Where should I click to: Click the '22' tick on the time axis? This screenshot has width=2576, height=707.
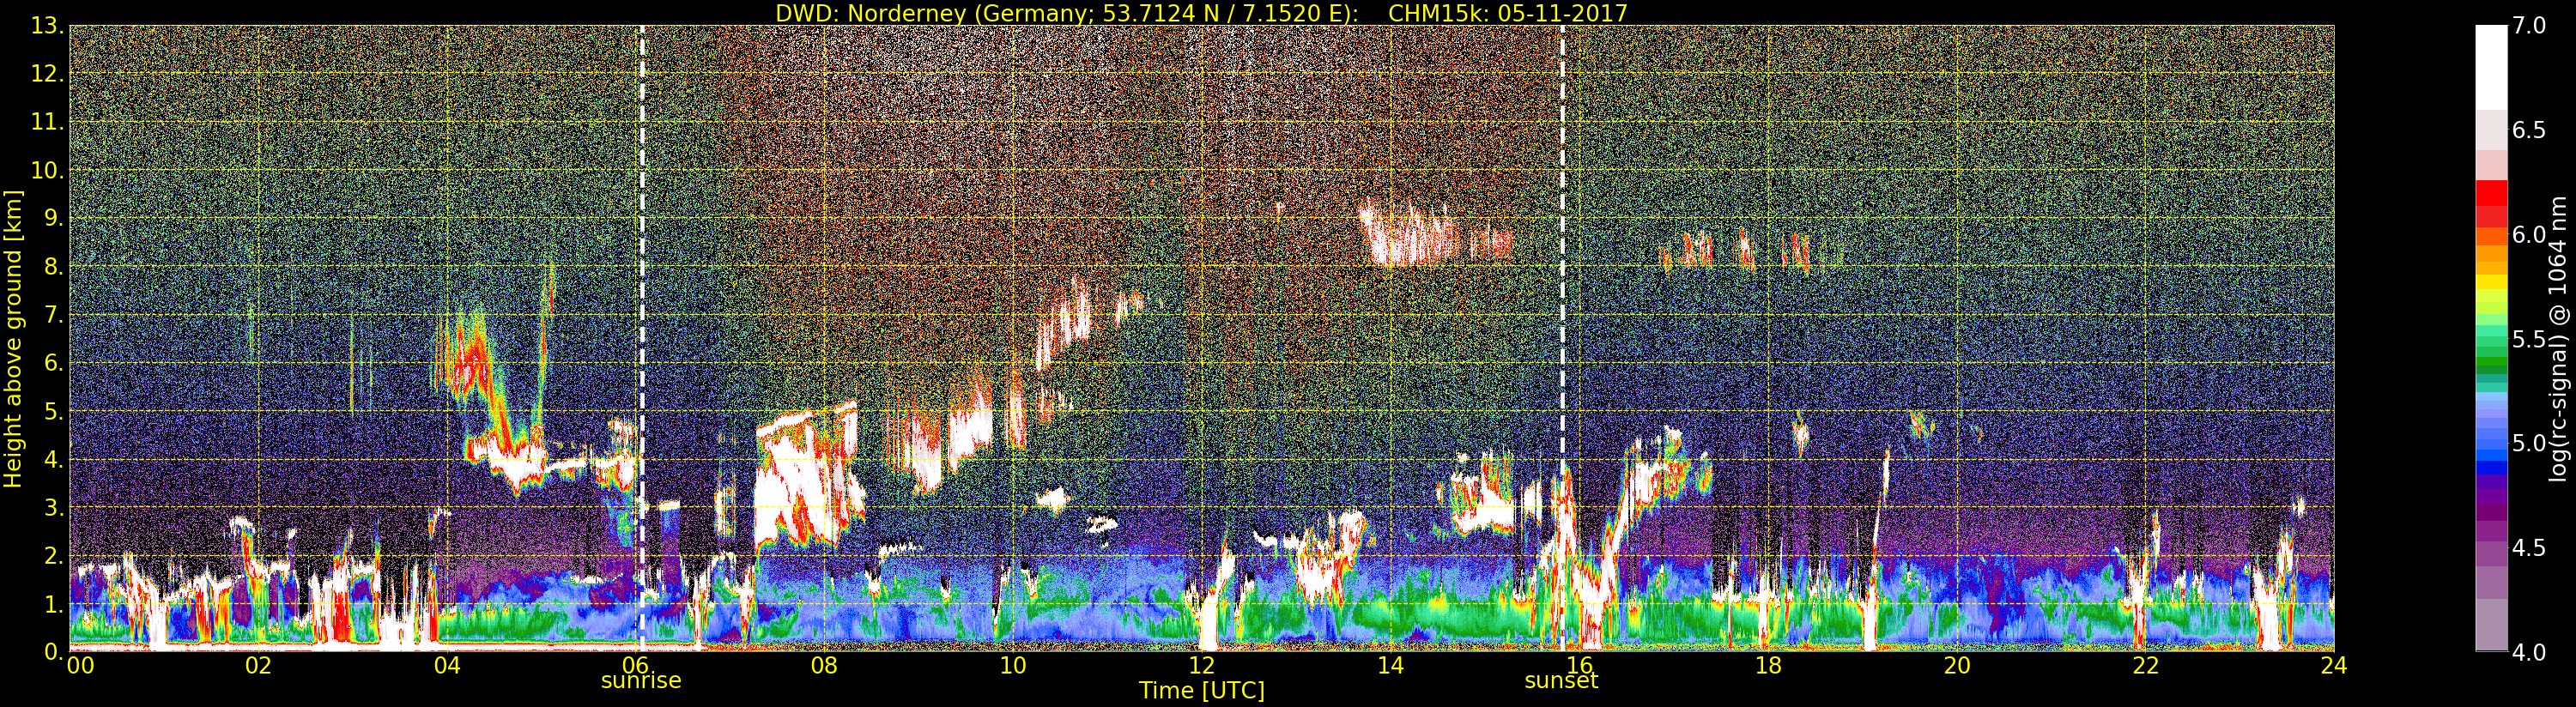(x=2146, y=666)
